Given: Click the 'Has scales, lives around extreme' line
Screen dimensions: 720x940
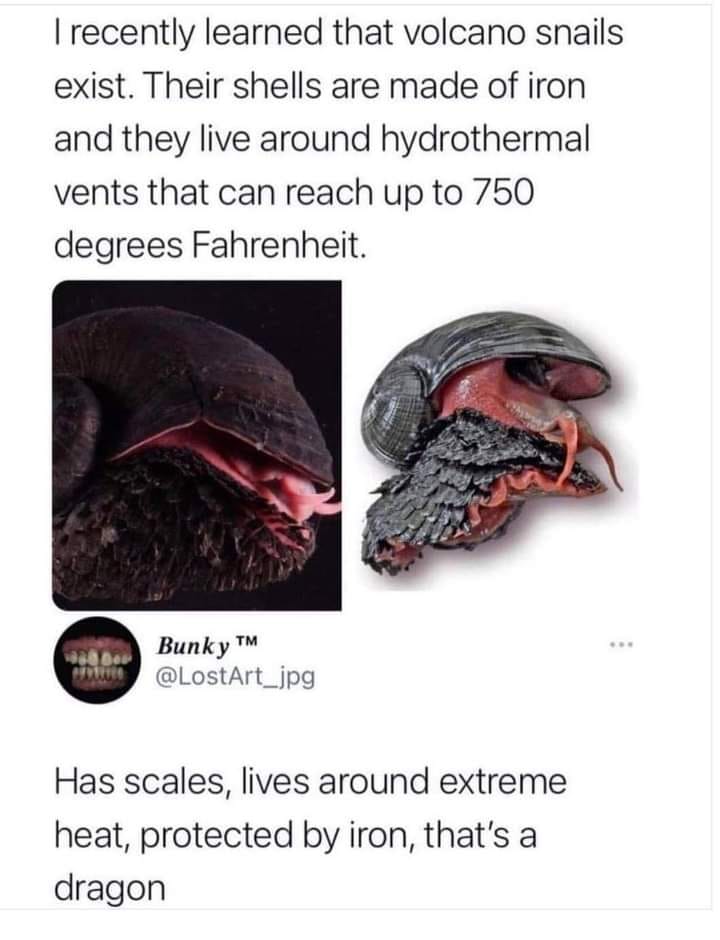Looking at the screenshot, I should pyautogui.click(x=311, y=783).
